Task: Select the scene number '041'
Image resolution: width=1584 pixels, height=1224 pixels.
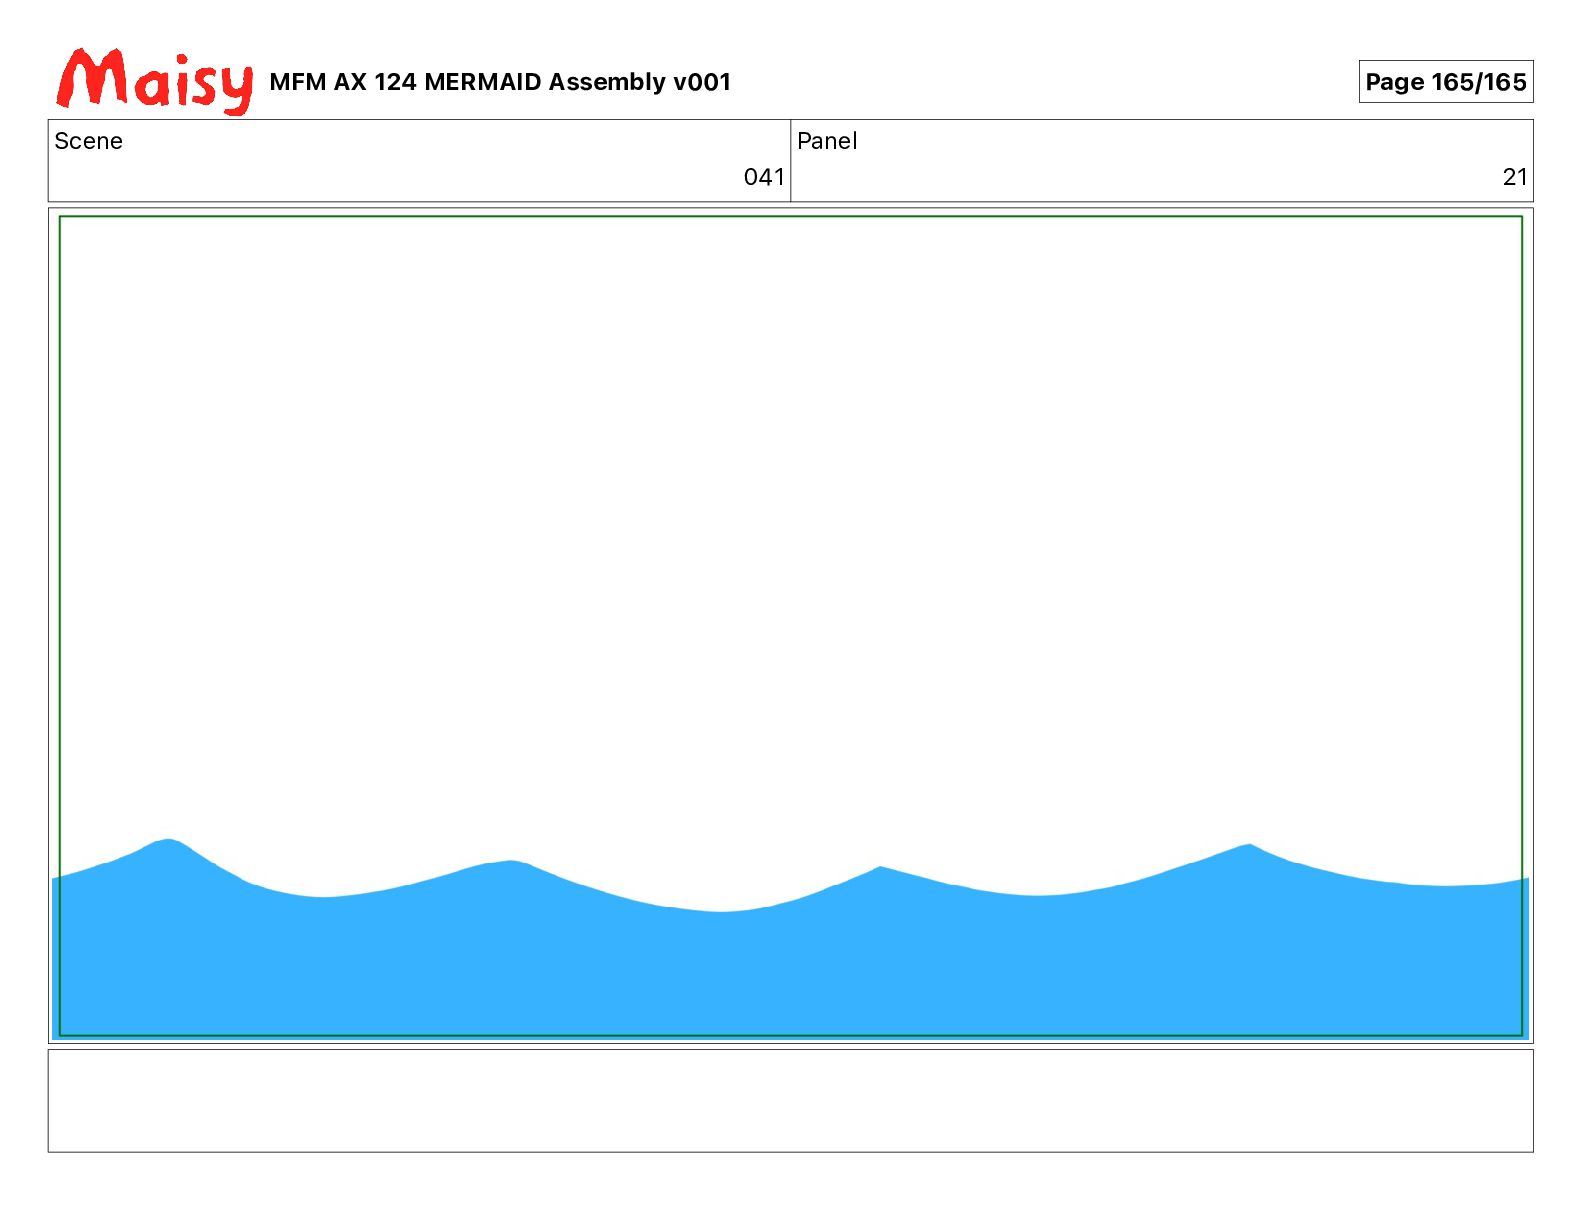Action: point(764,177)
